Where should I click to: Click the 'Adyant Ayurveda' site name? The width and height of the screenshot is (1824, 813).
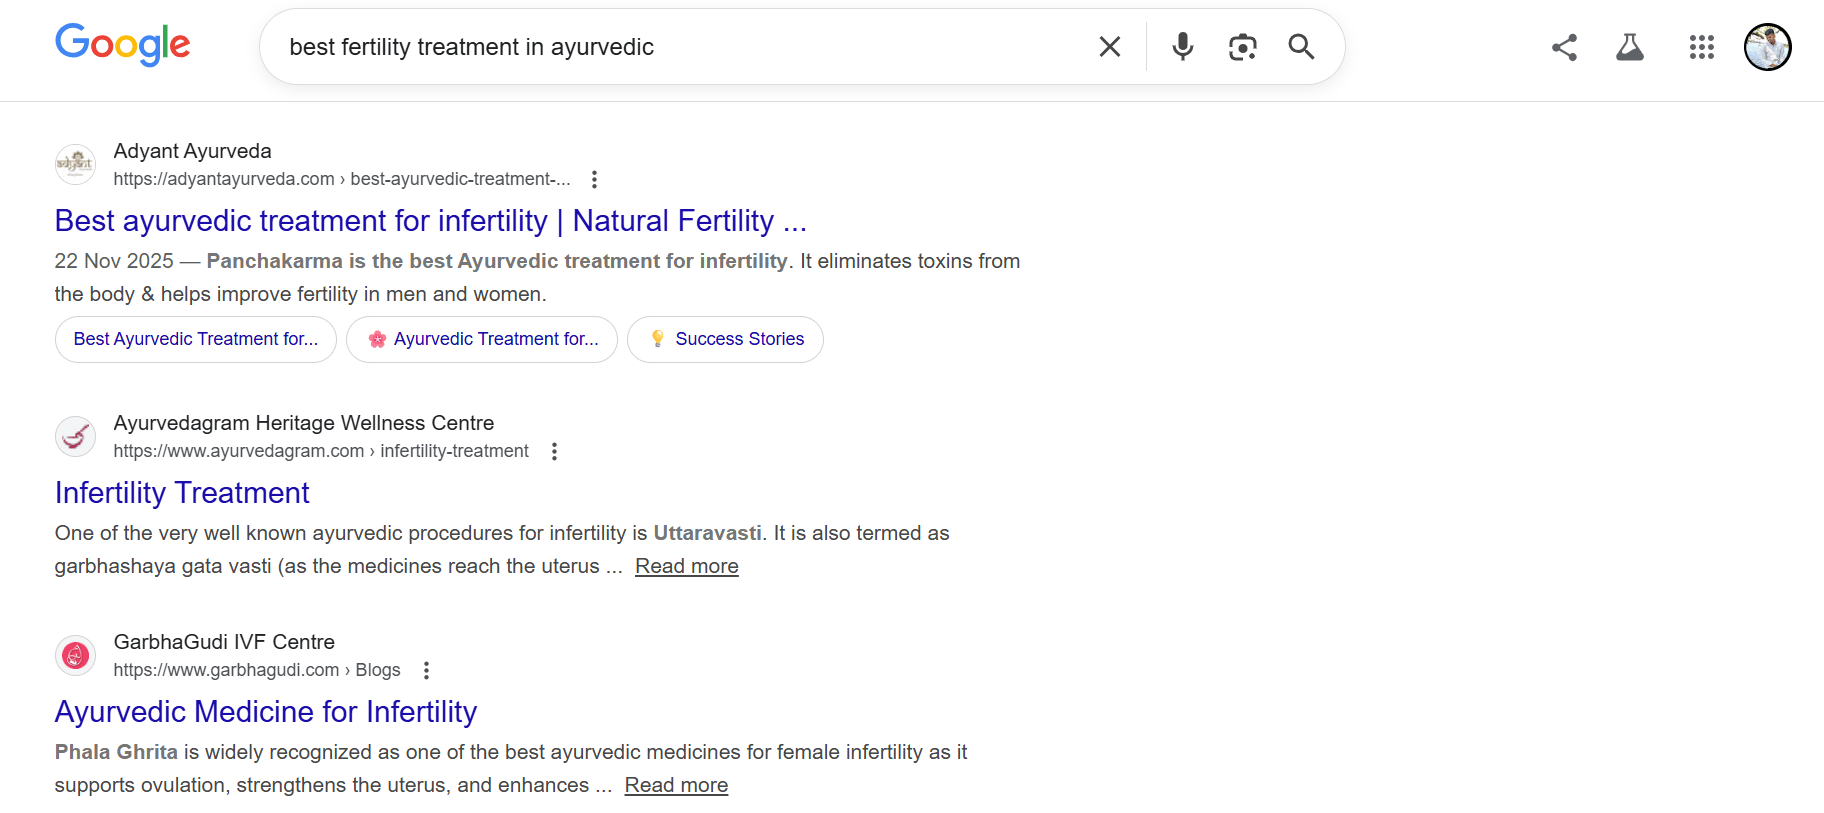click(192, 151)
